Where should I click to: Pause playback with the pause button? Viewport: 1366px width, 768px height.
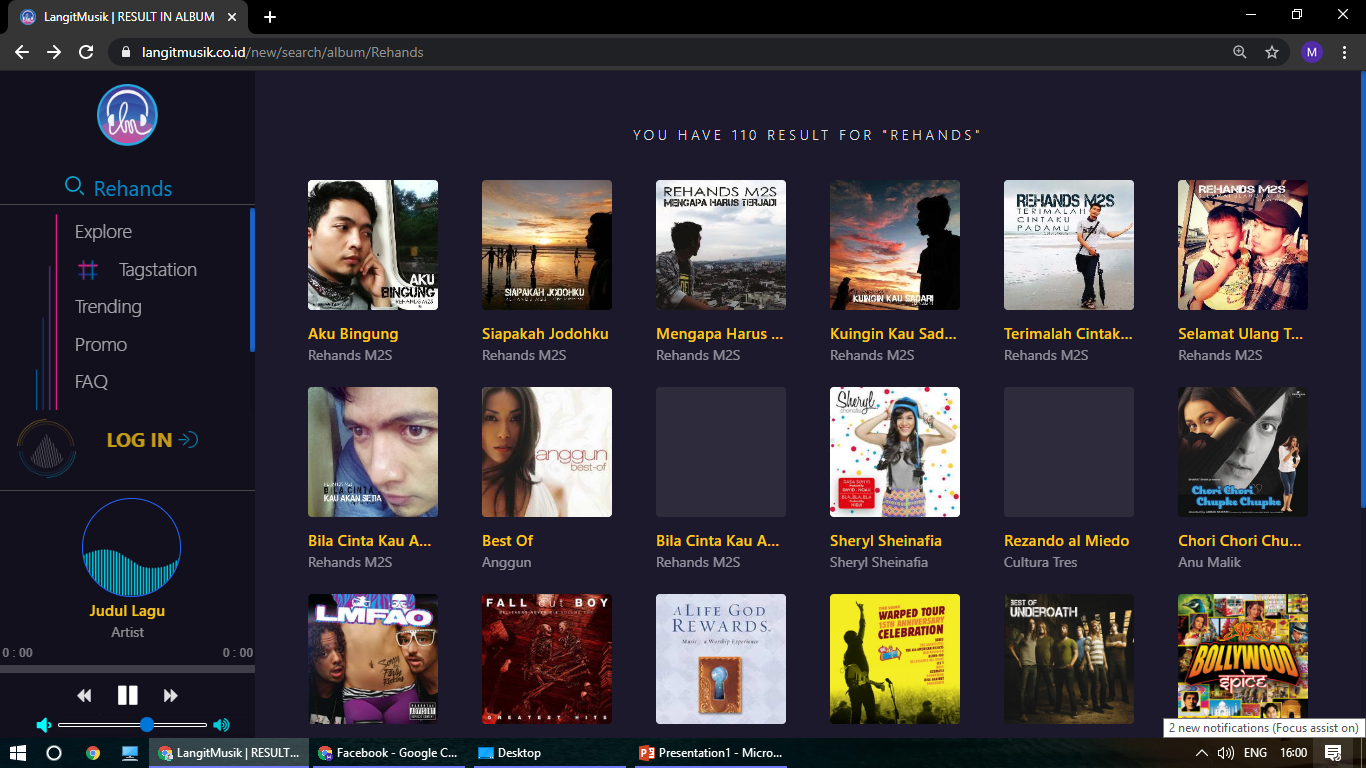[128, 695]
